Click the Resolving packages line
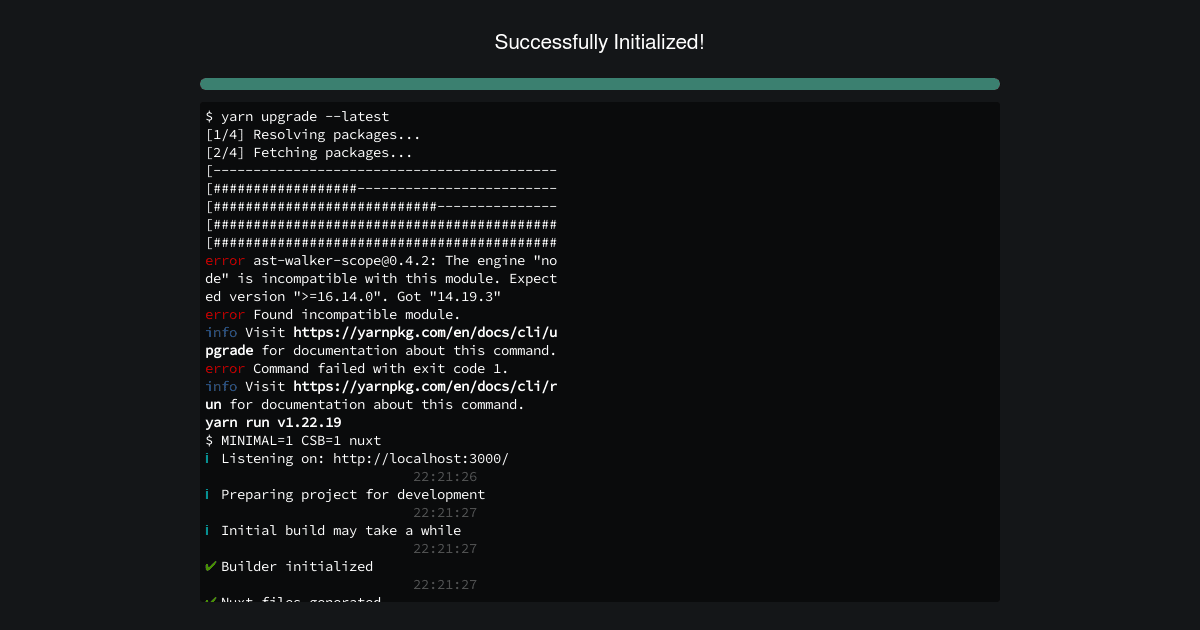The height and width of the screenshot is (630, 1200). point(313,134)
